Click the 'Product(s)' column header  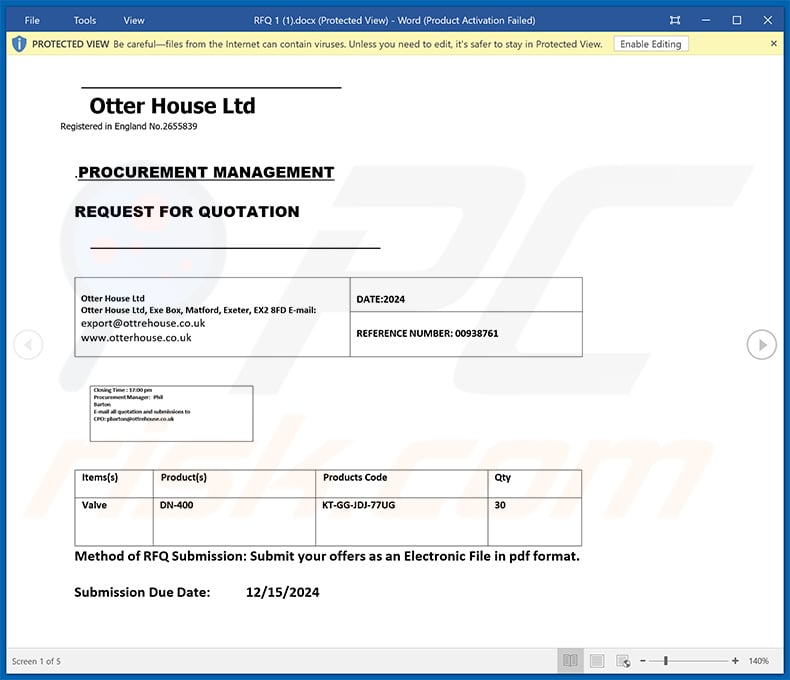click(x=234, y=484)
